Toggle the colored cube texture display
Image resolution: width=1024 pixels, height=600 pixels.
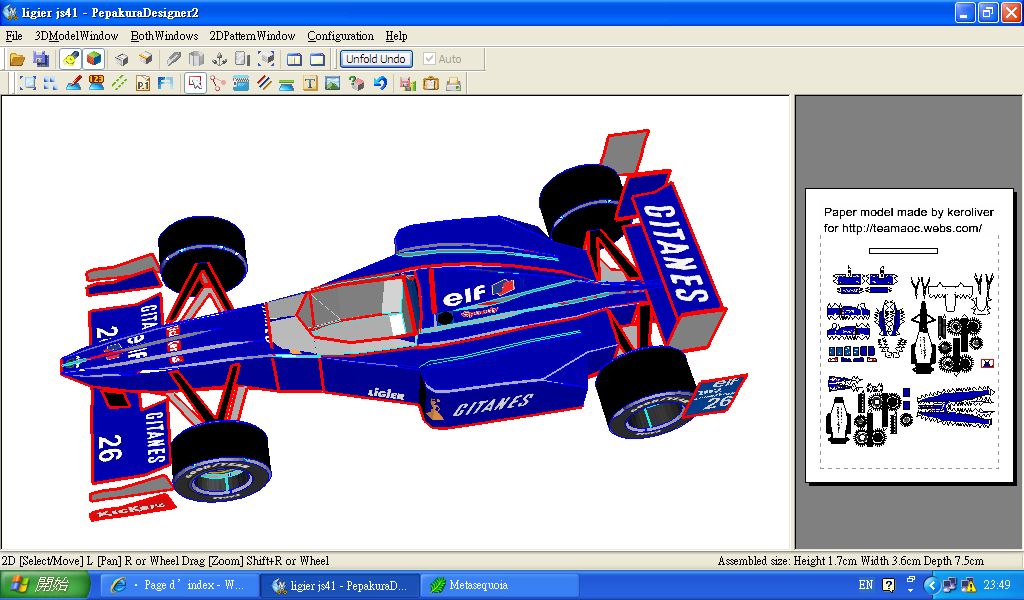pyautogui.click(x=93, y=59)
